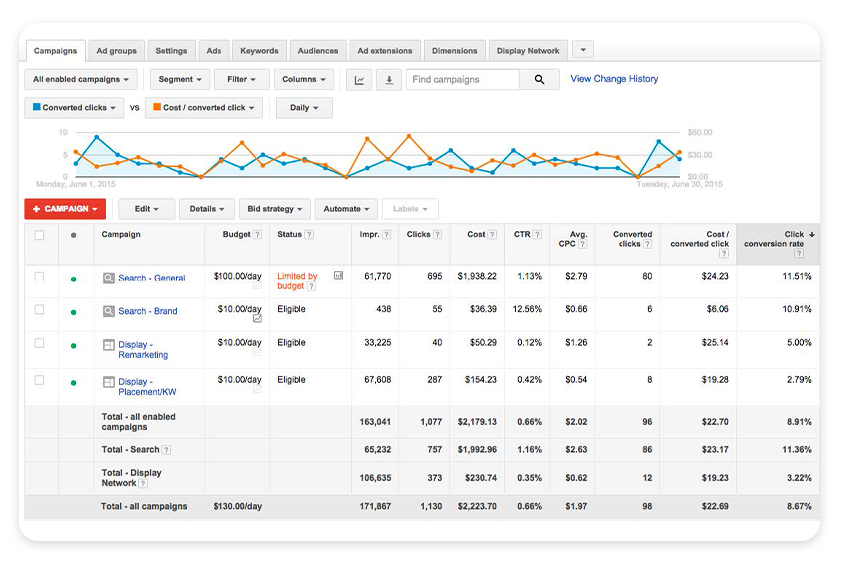Click the blue Converted clicks metric swatch

click(37, 108)
